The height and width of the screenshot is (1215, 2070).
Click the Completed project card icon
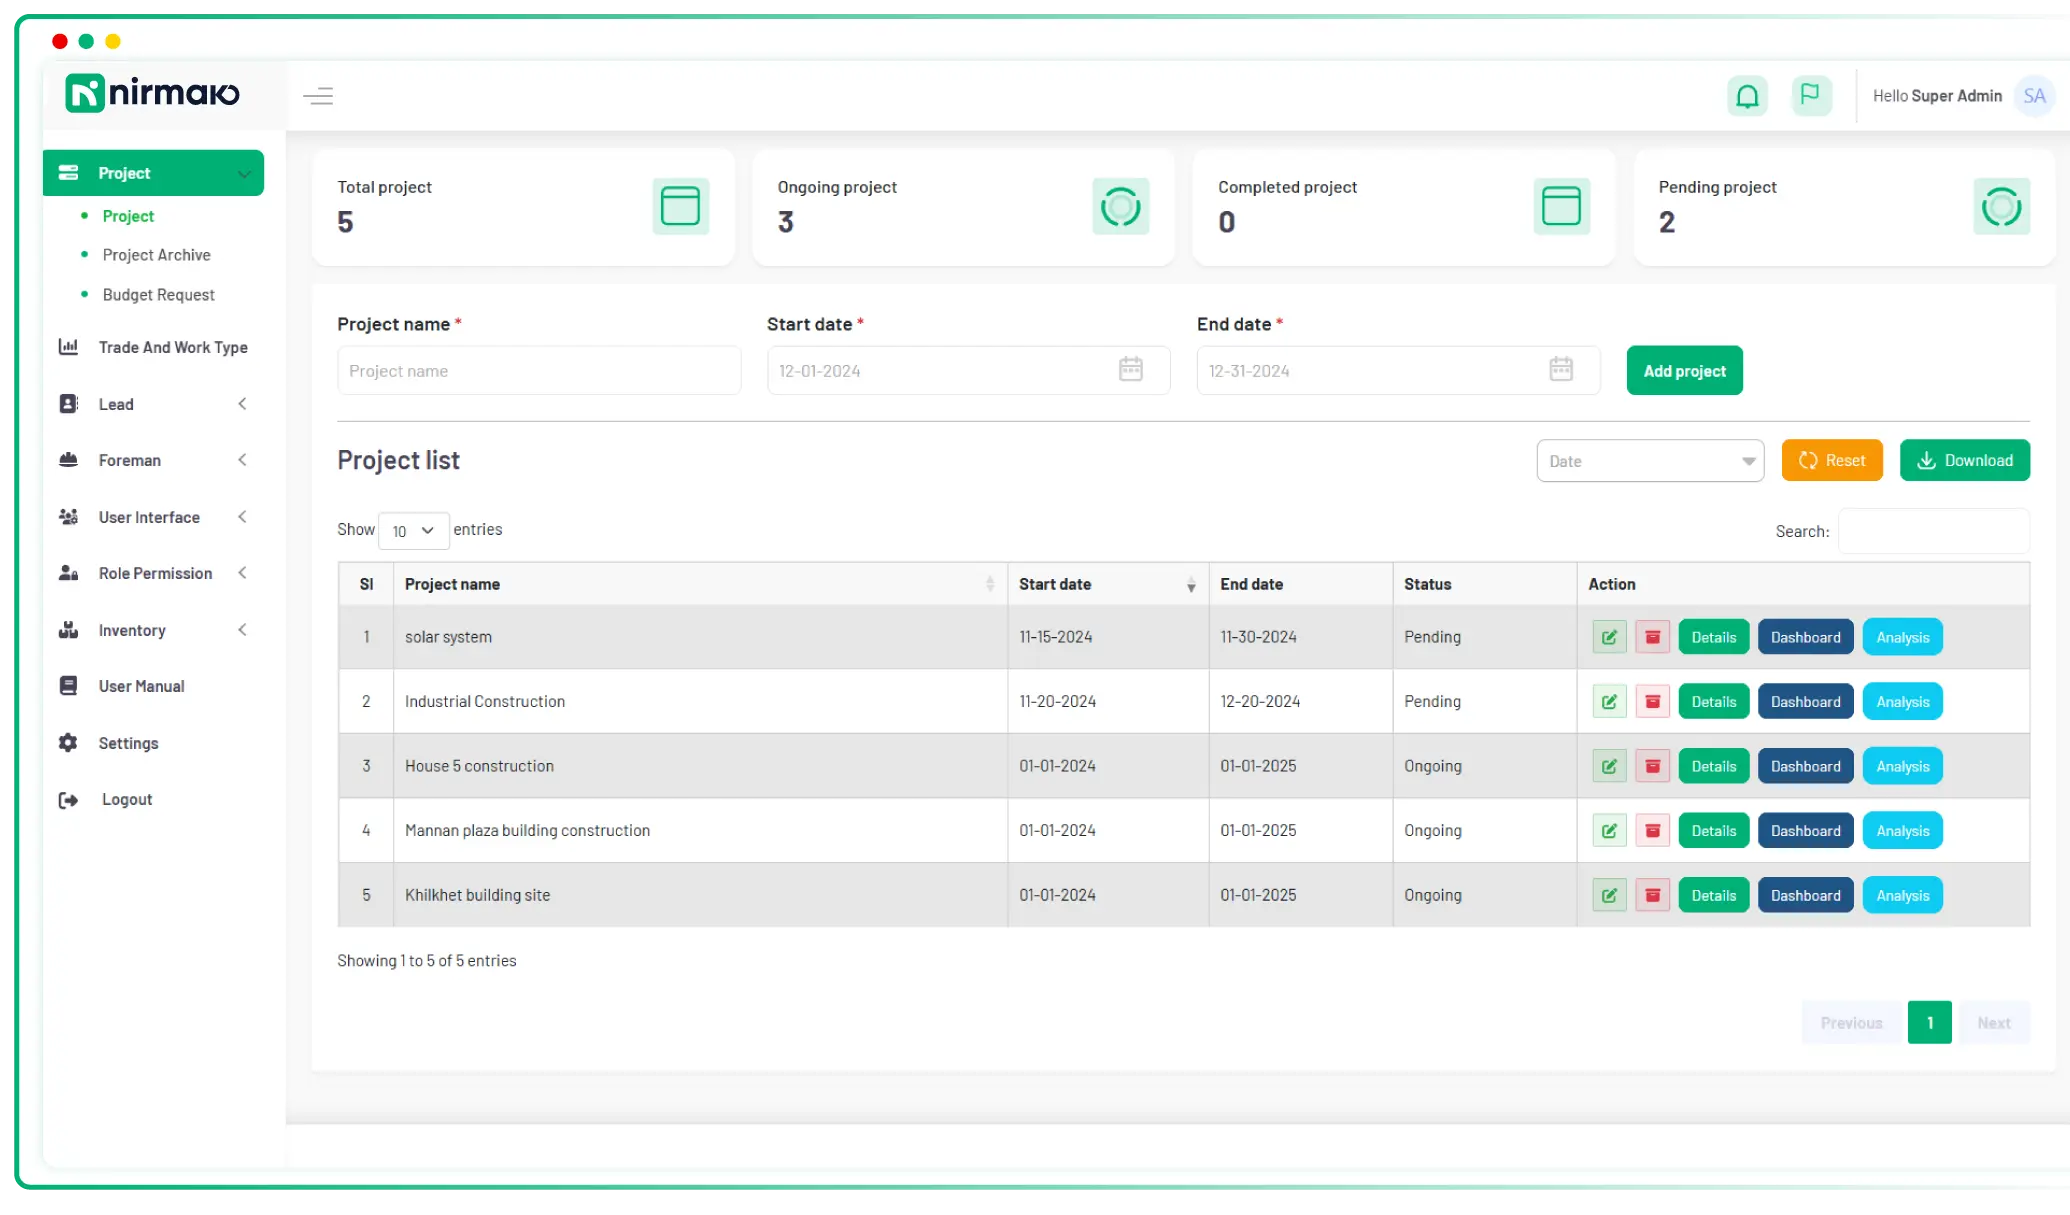pyautogui.click(x=1561, y=206)
